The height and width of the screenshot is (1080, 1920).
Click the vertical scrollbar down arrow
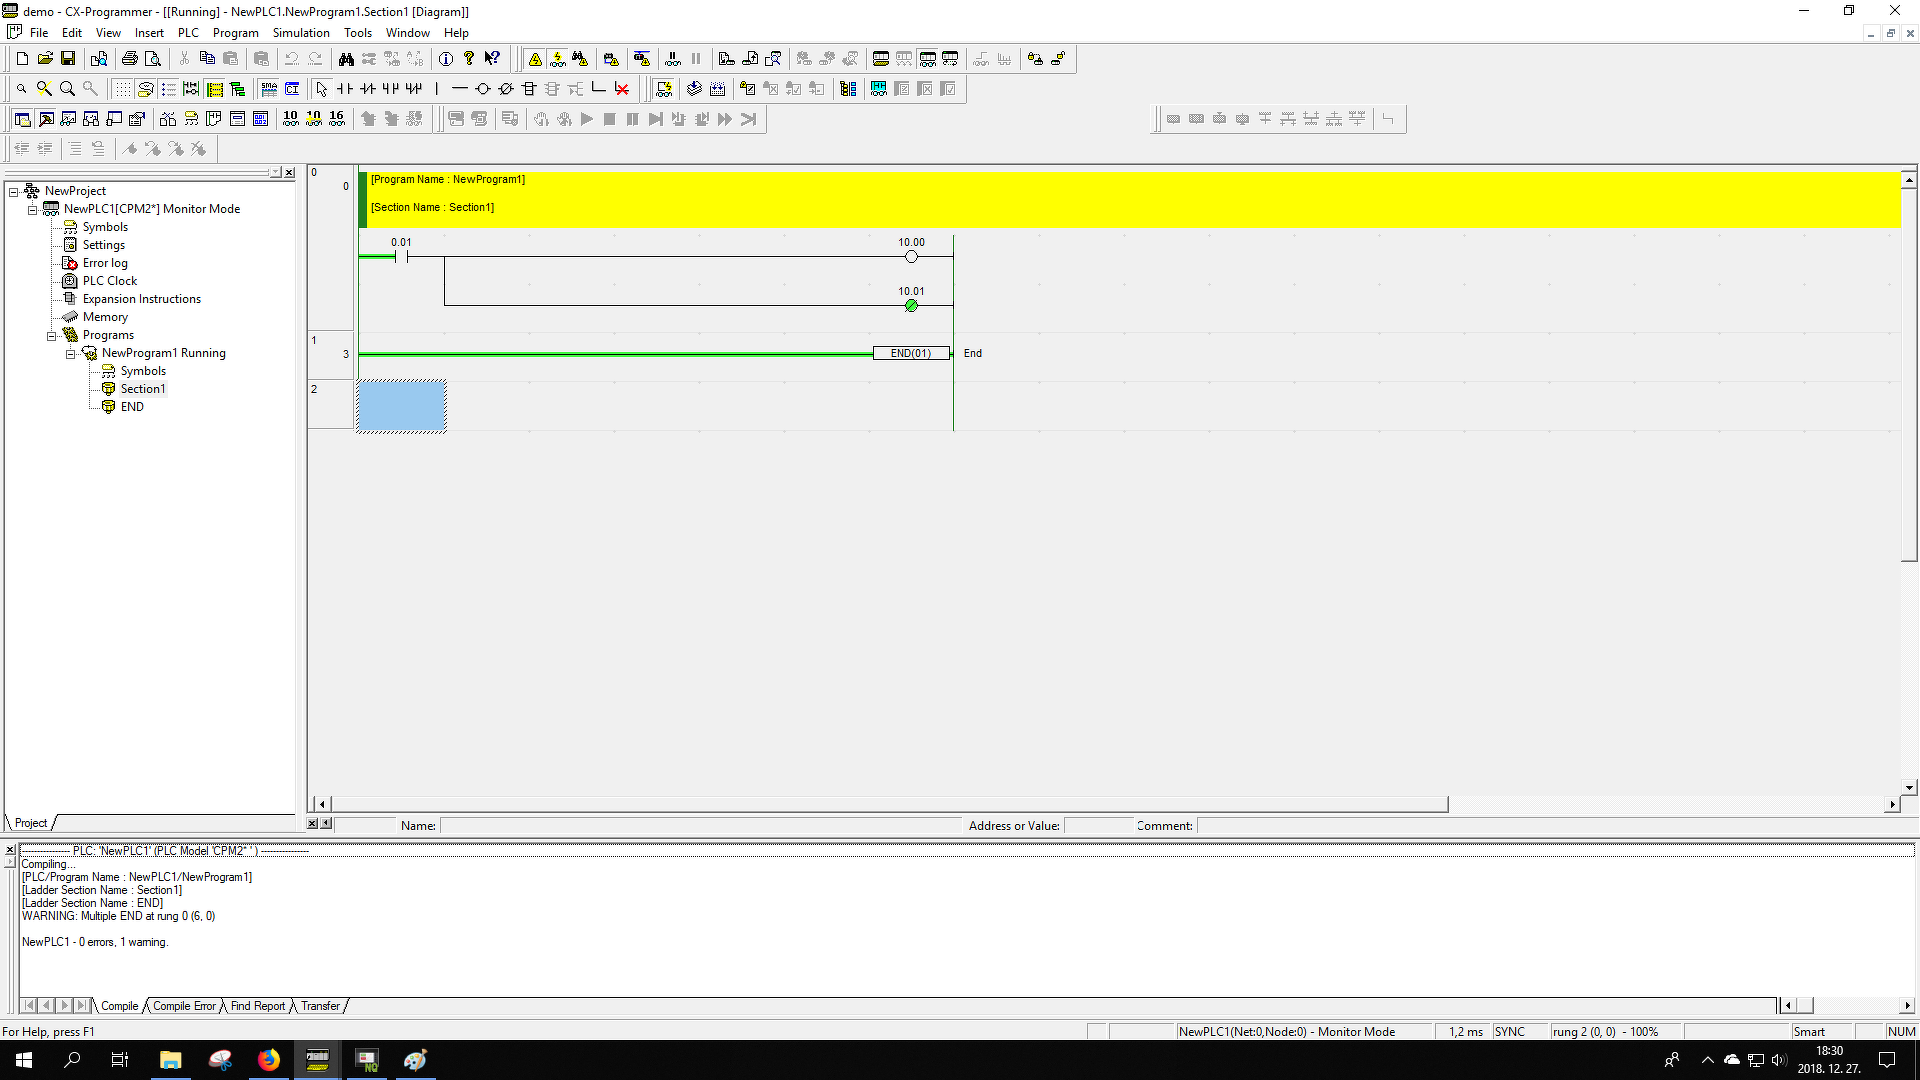pyautogui.click(x=1909, y=787)
